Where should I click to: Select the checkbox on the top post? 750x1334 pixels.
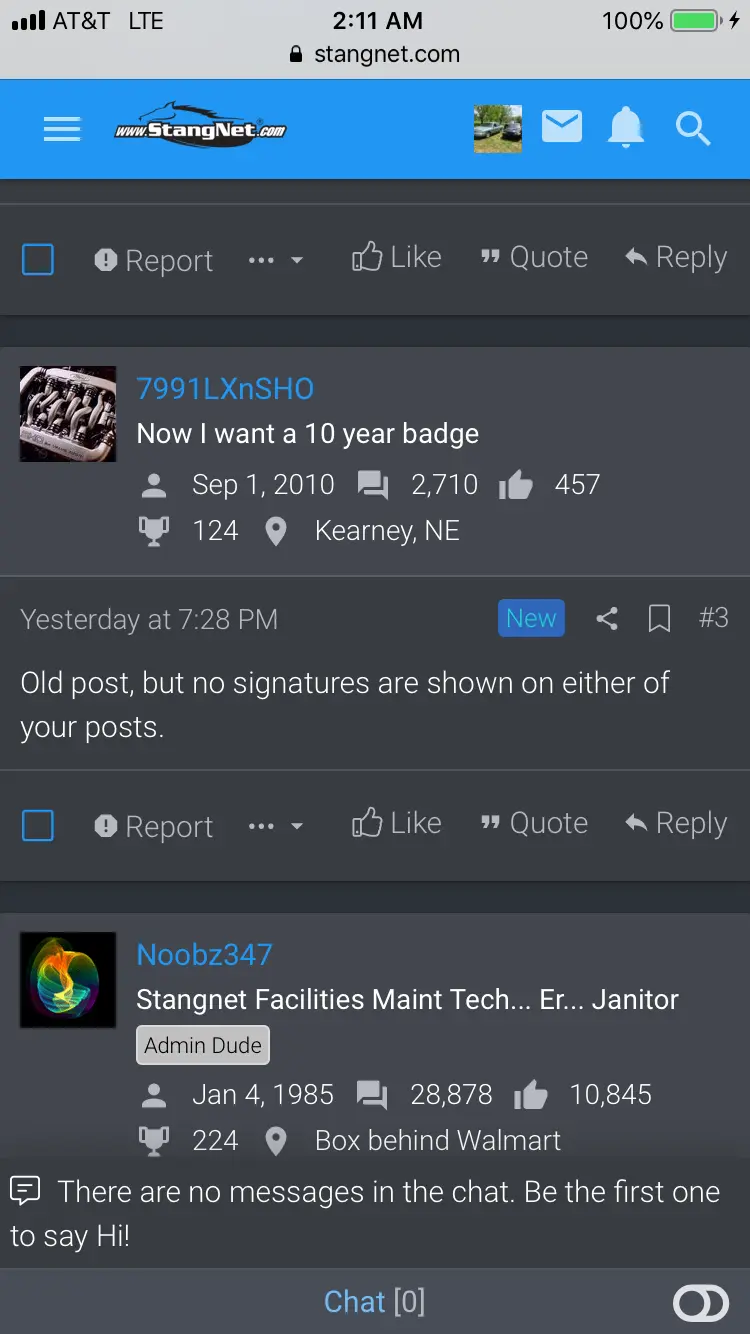click(38, 260)
